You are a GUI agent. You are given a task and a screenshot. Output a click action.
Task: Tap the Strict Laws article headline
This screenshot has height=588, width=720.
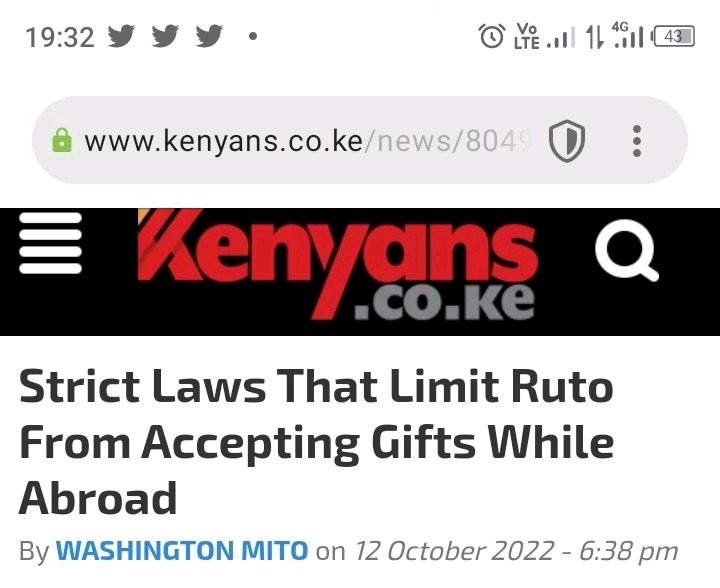(317, 442)
